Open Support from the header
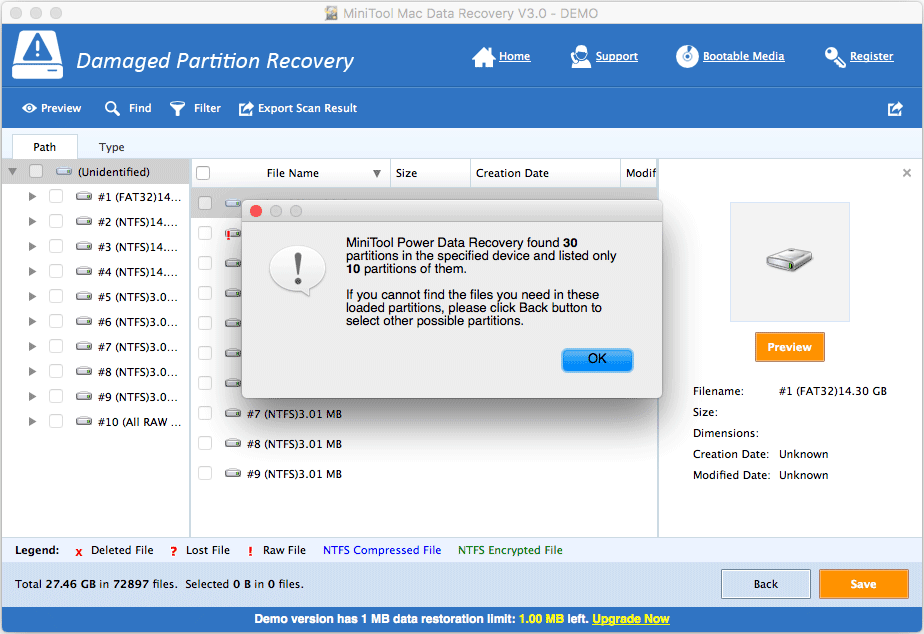This screenshot has height=634, width=924. coord(581,57)
